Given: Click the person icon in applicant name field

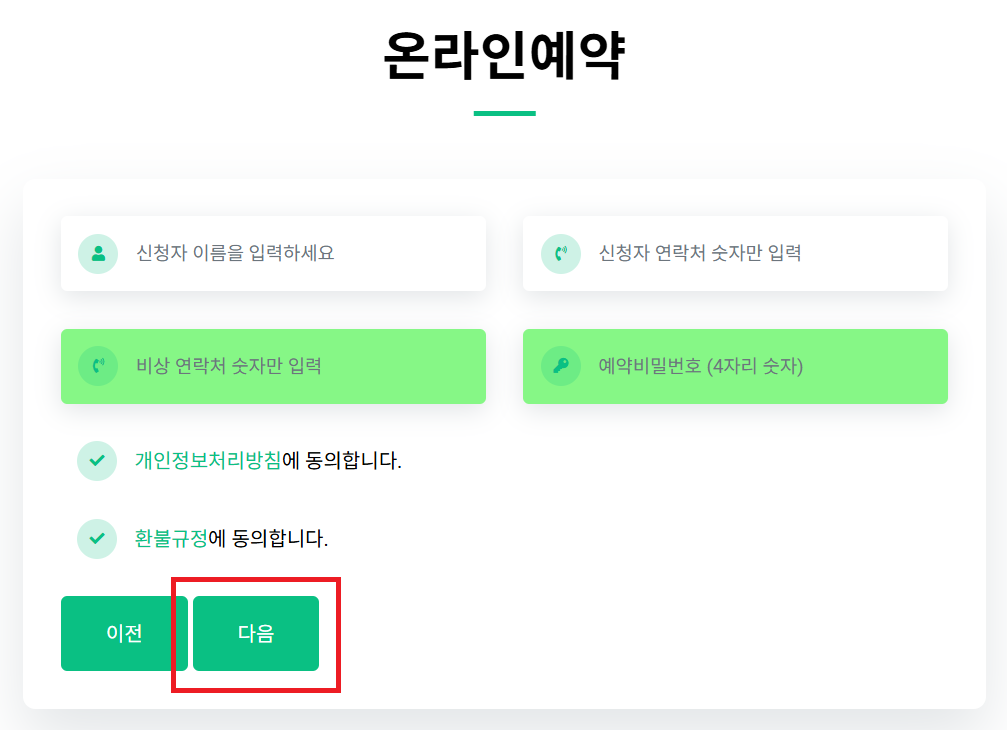Looking at the screenshot, I should (96, 253).
